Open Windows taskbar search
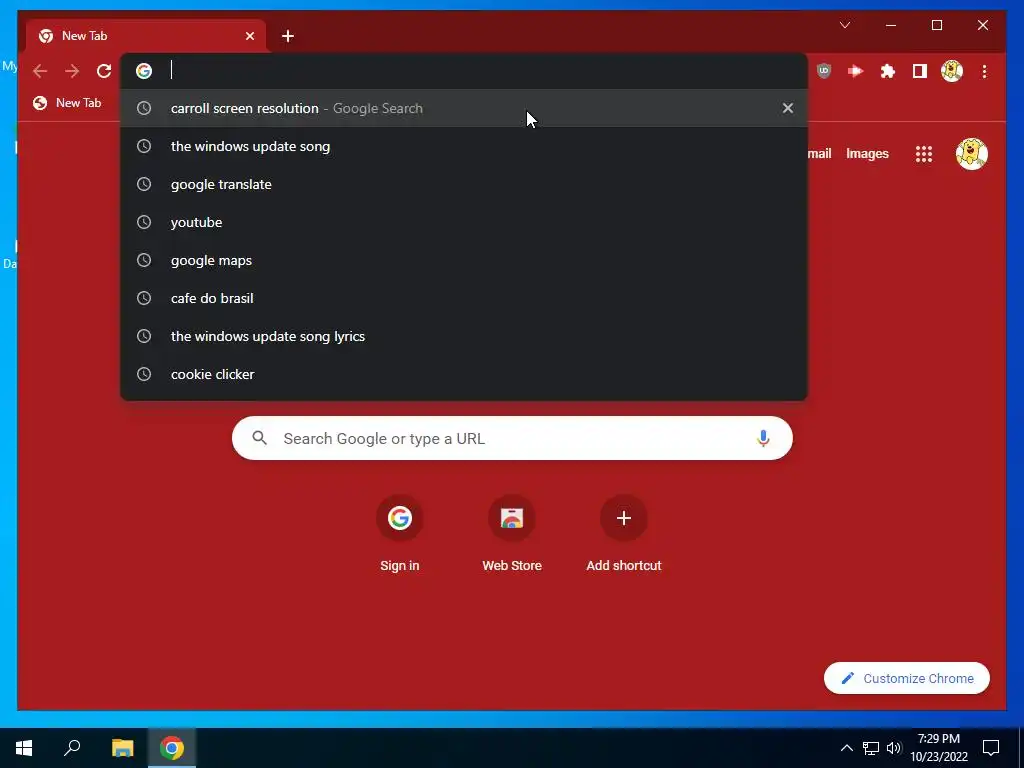The height and width of the screenshot is (768, 1024). pos(72,748)
